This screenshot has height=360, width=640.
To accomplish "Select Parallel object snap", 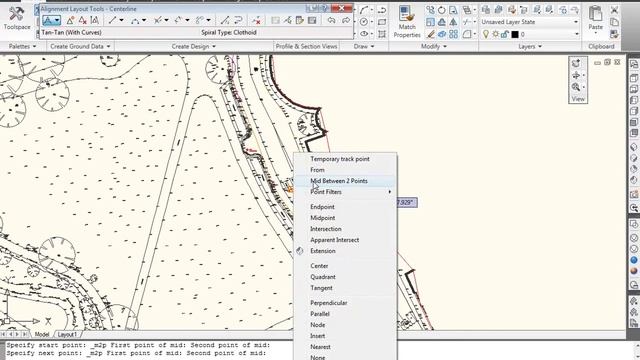I will (345, 314).
